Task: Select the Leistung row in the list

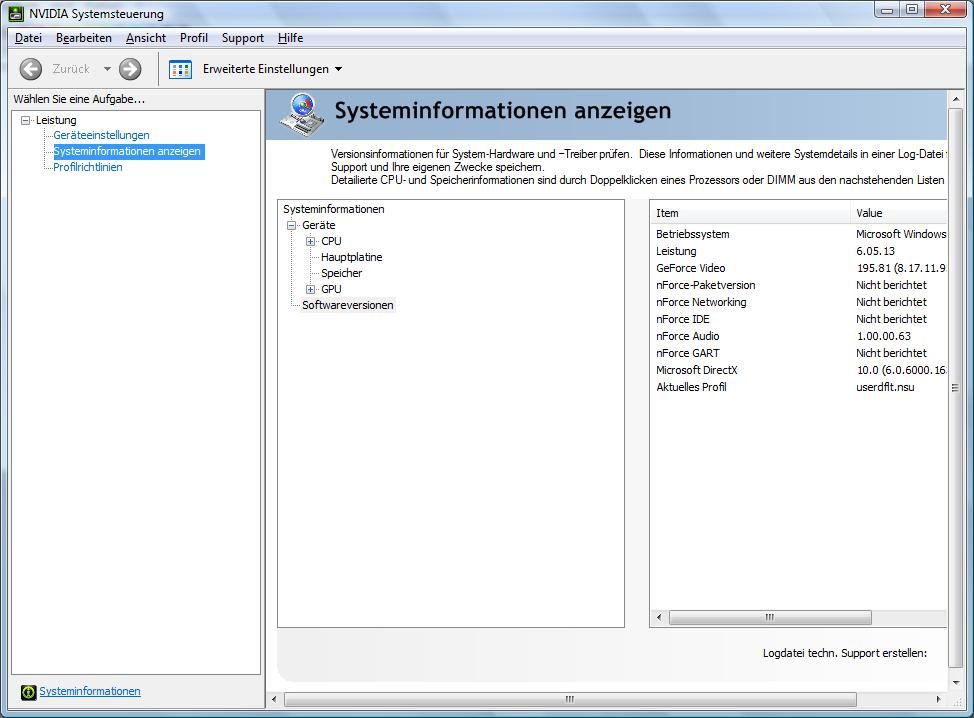Action: (x=799, y=251)
